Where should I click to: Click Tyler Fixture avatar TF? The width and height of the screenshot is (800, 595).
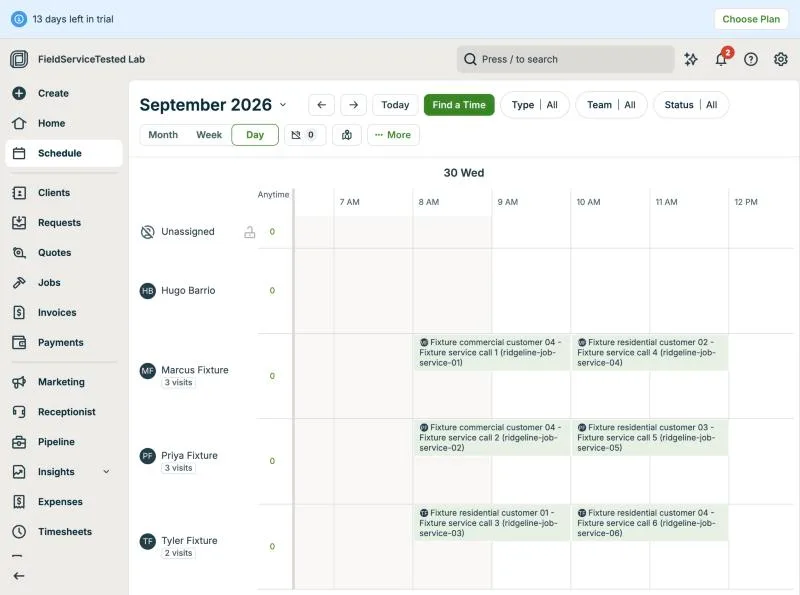pyautogui.click(x=147, y=541)
